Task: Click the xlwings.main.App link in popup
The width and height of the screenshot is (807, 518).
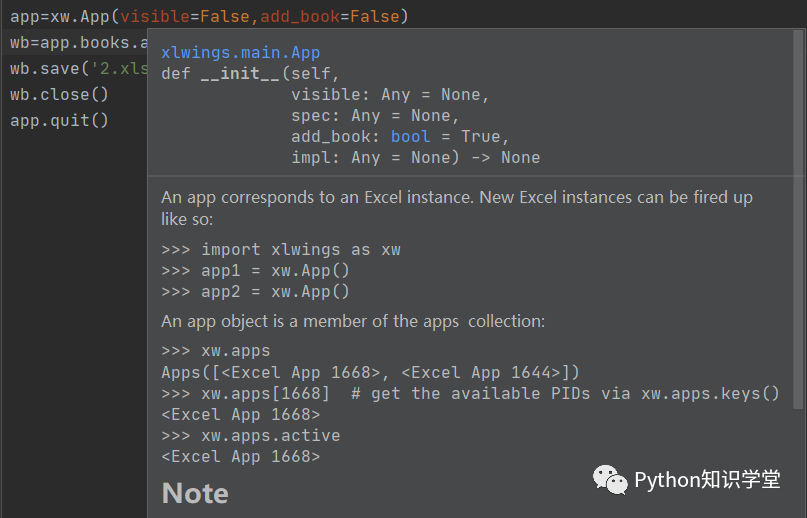Action: 240,53
